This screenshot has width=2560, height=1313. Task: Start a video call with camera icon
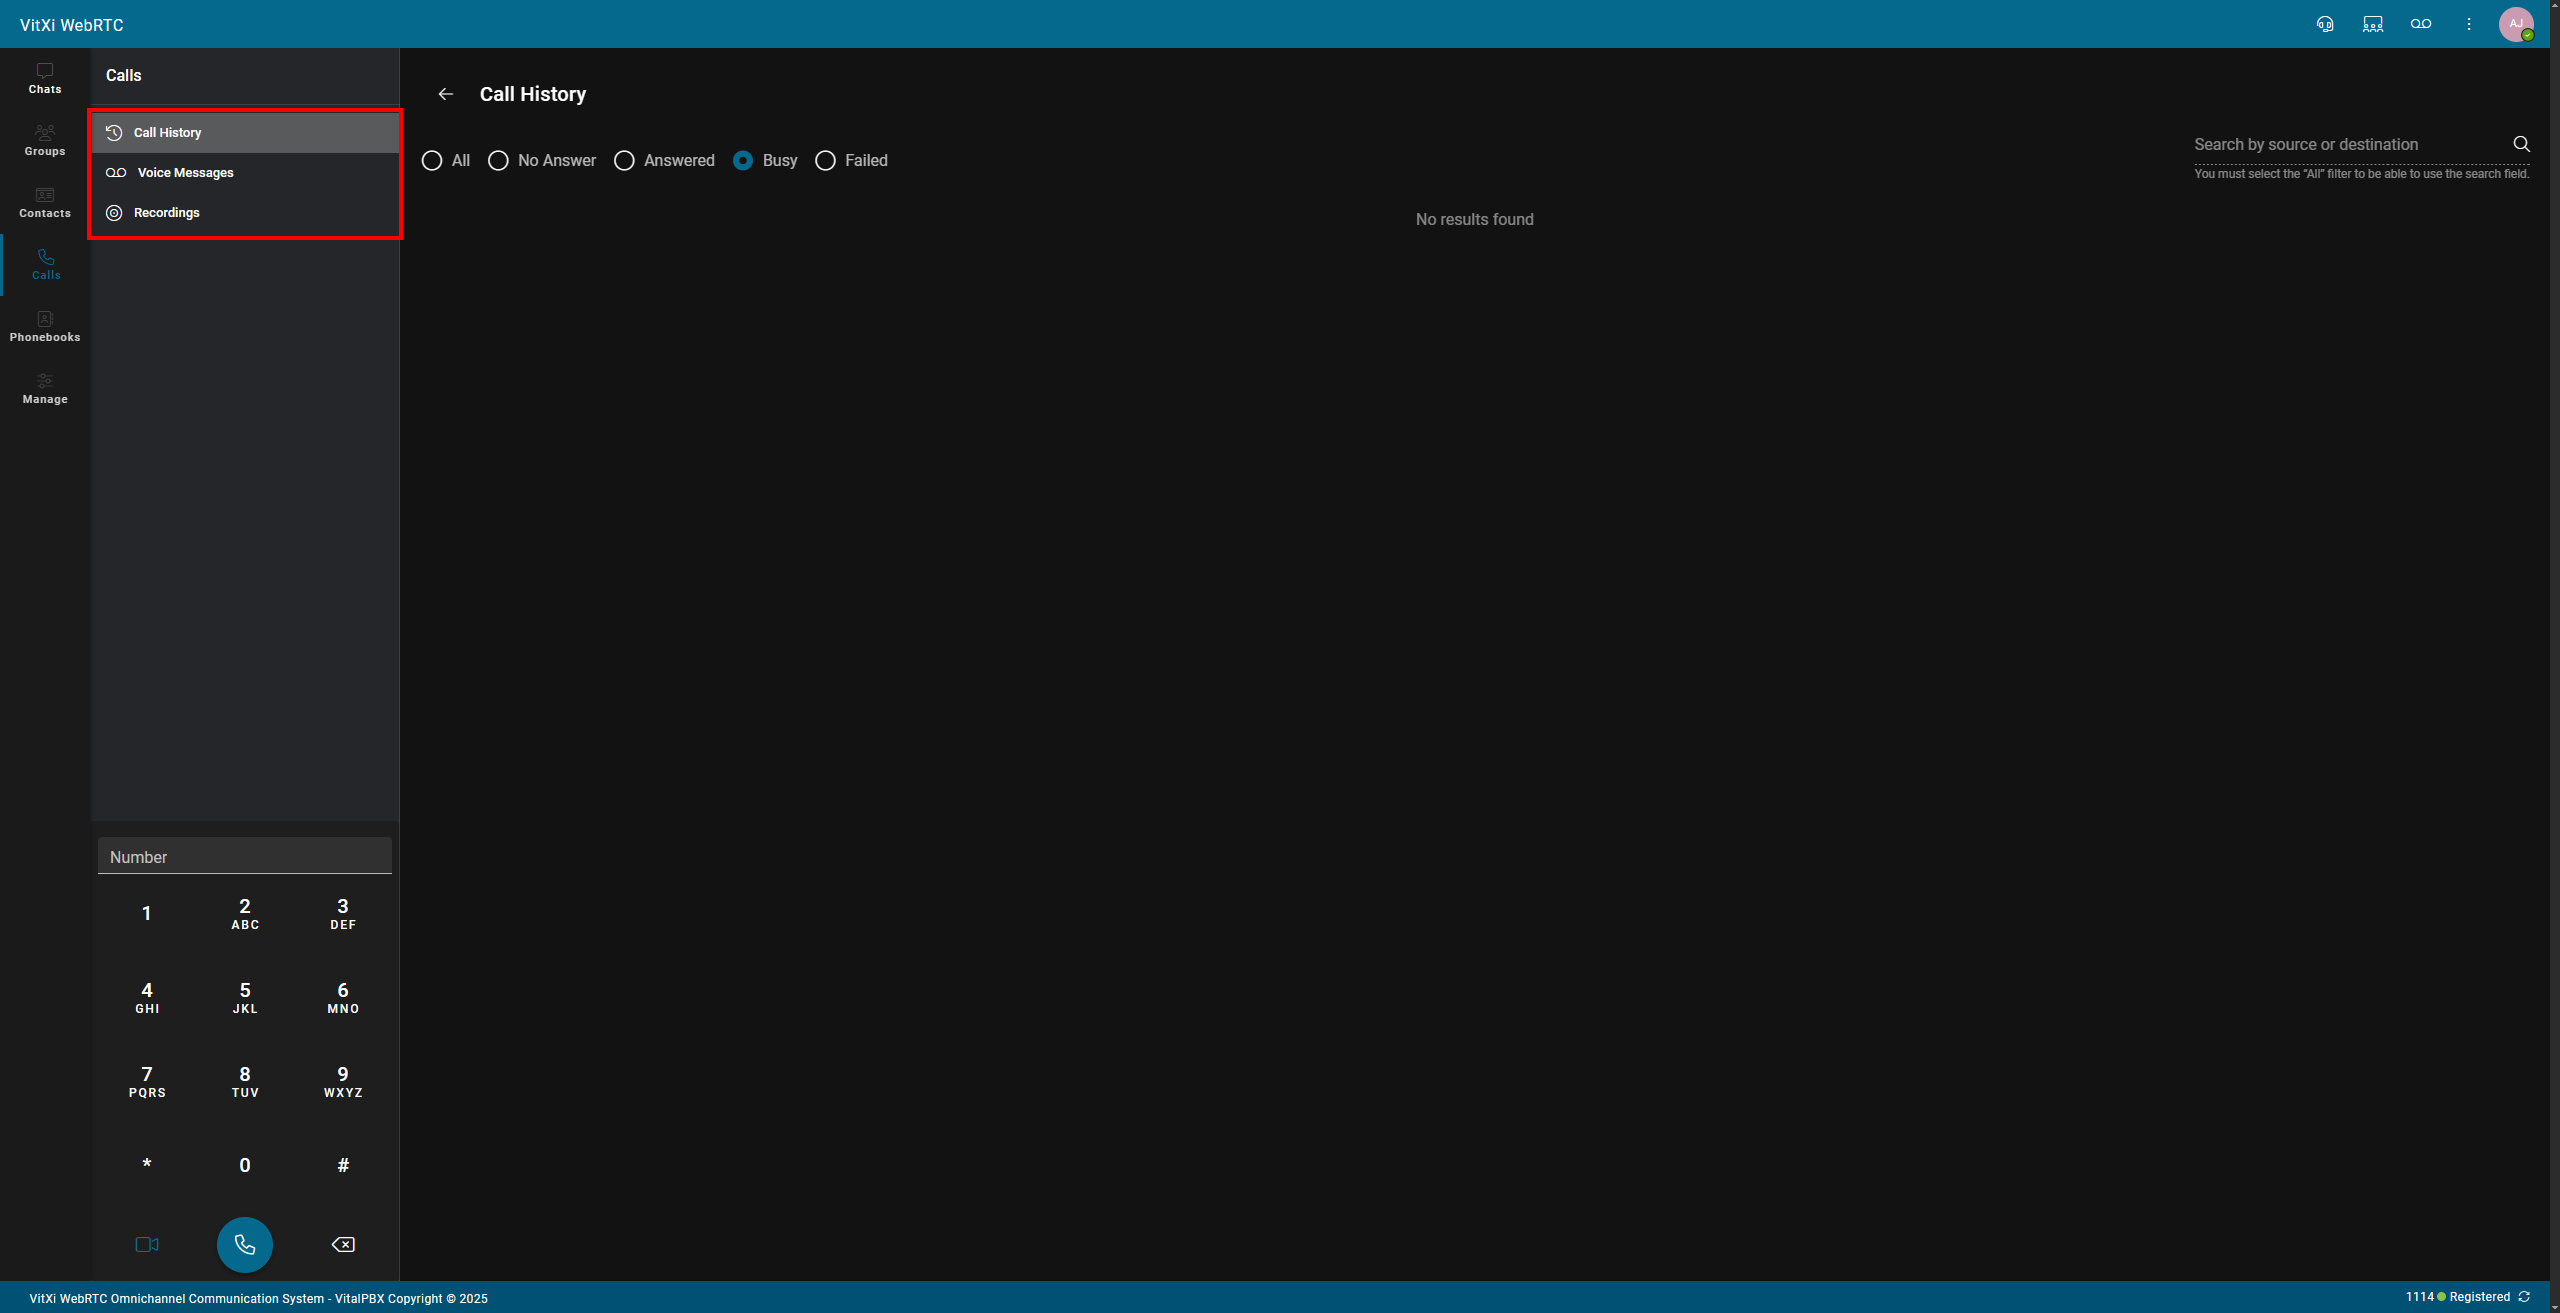pos(147,1244)
